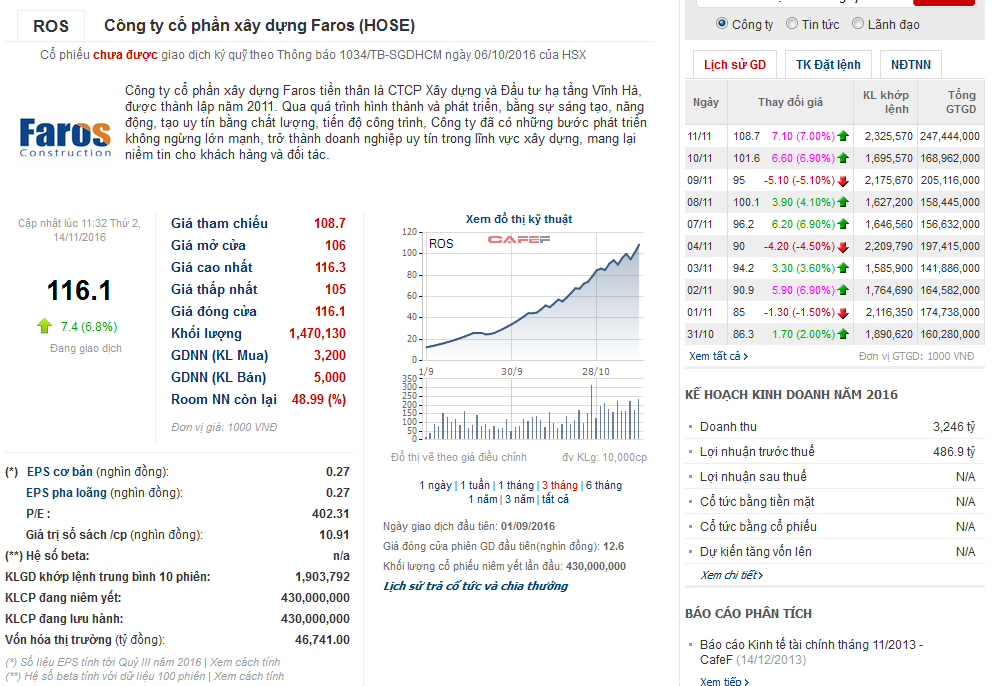Click the 7.10 (7.00%) price change
The image size is (993, 686).
coord(803,136)
